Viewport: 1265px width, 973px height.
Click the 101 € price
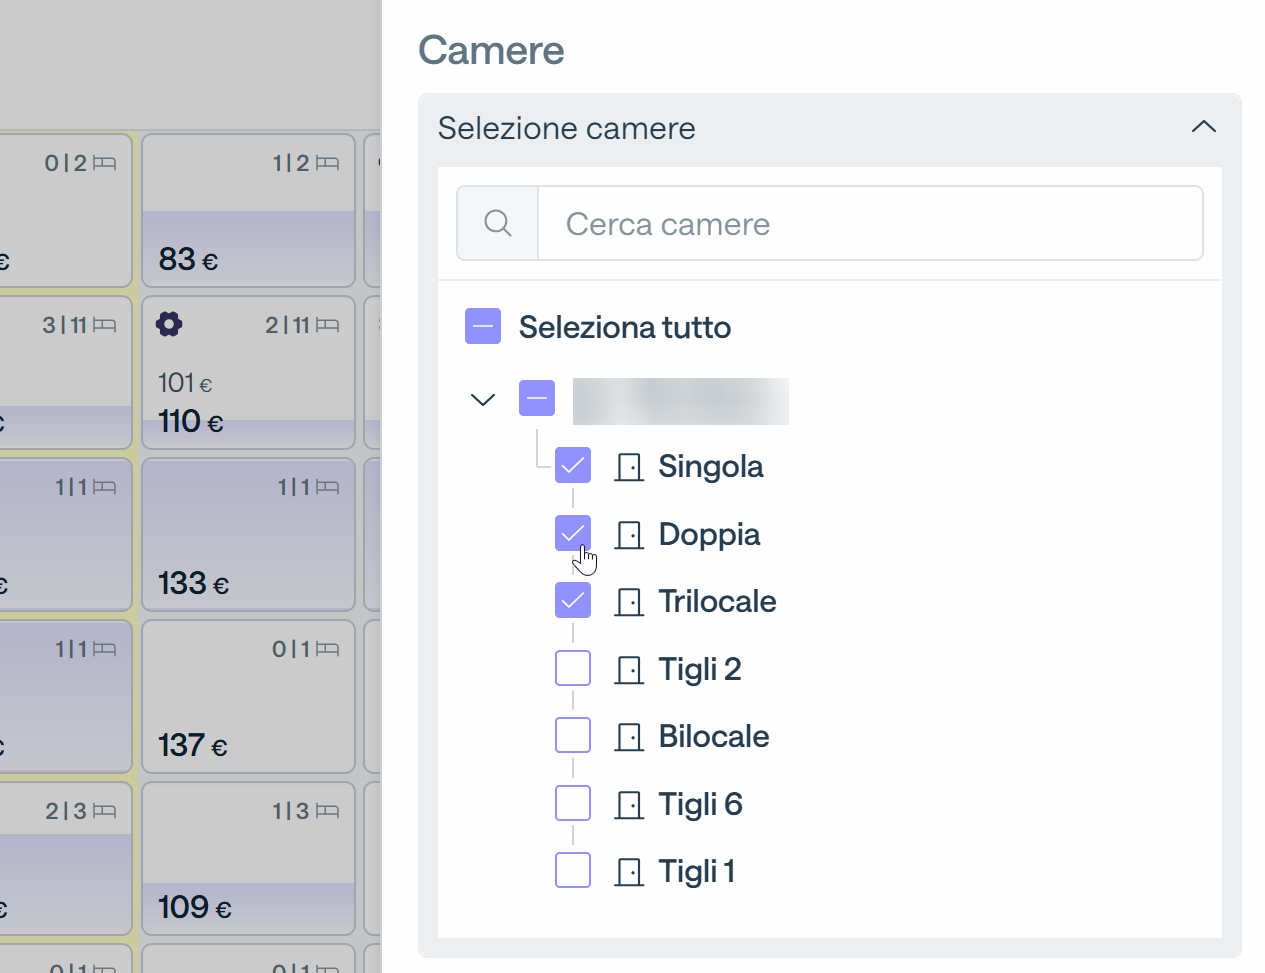(x=185, y=383)
